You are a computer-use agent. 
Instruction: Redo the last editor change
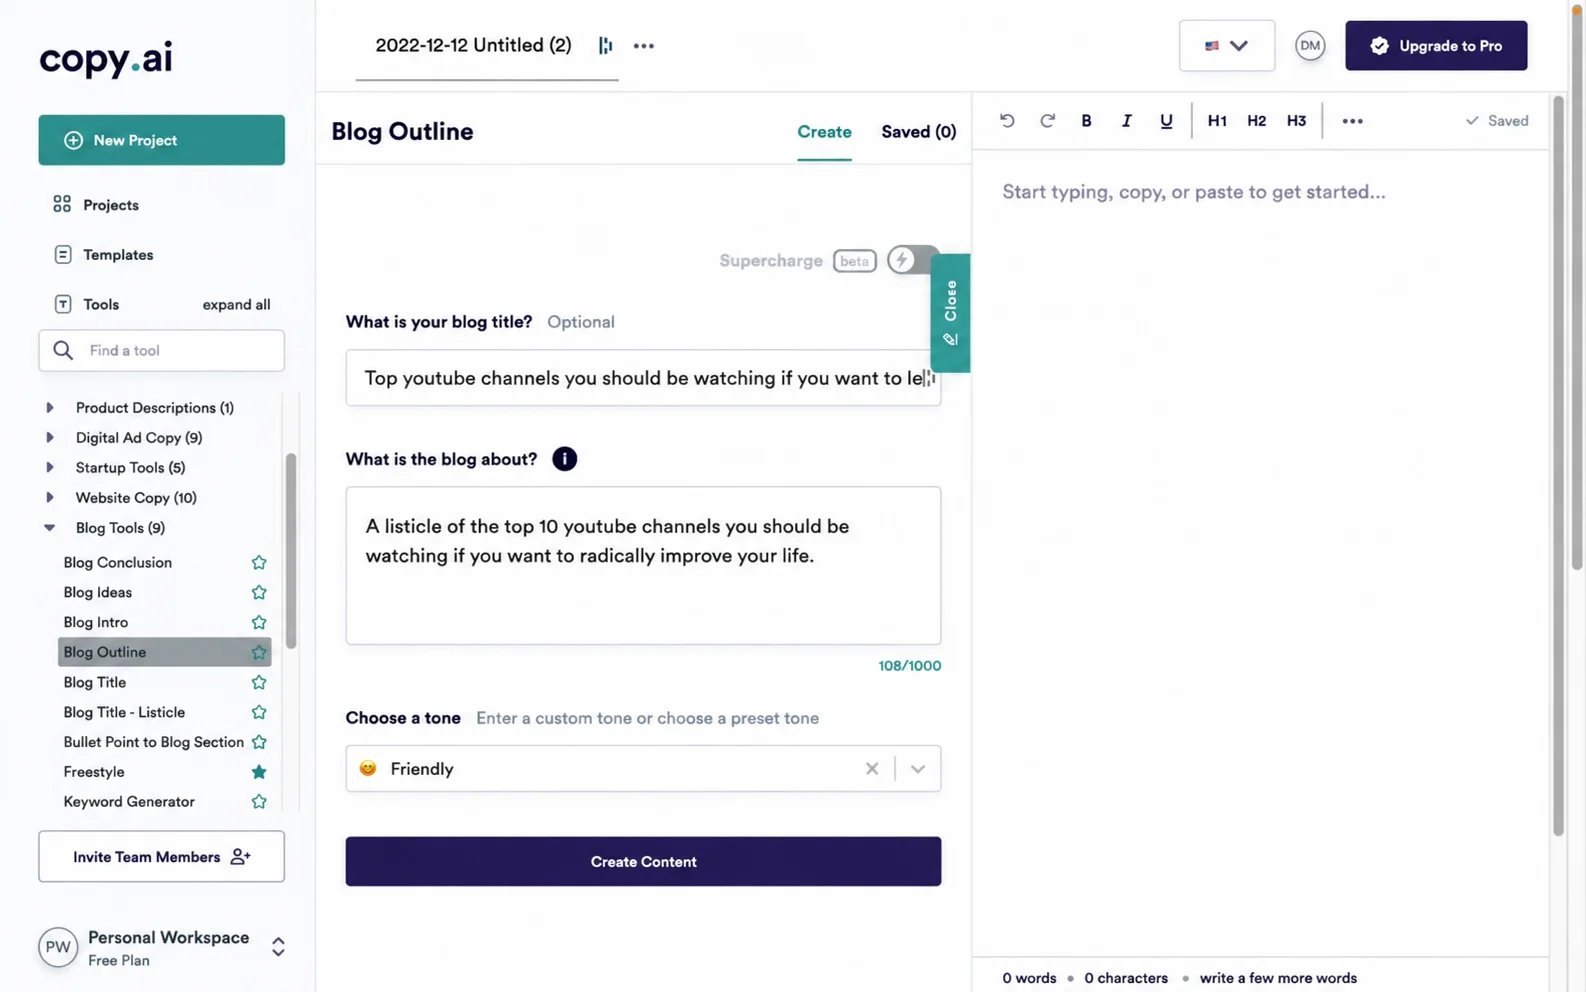click(x=1047, y=121)
